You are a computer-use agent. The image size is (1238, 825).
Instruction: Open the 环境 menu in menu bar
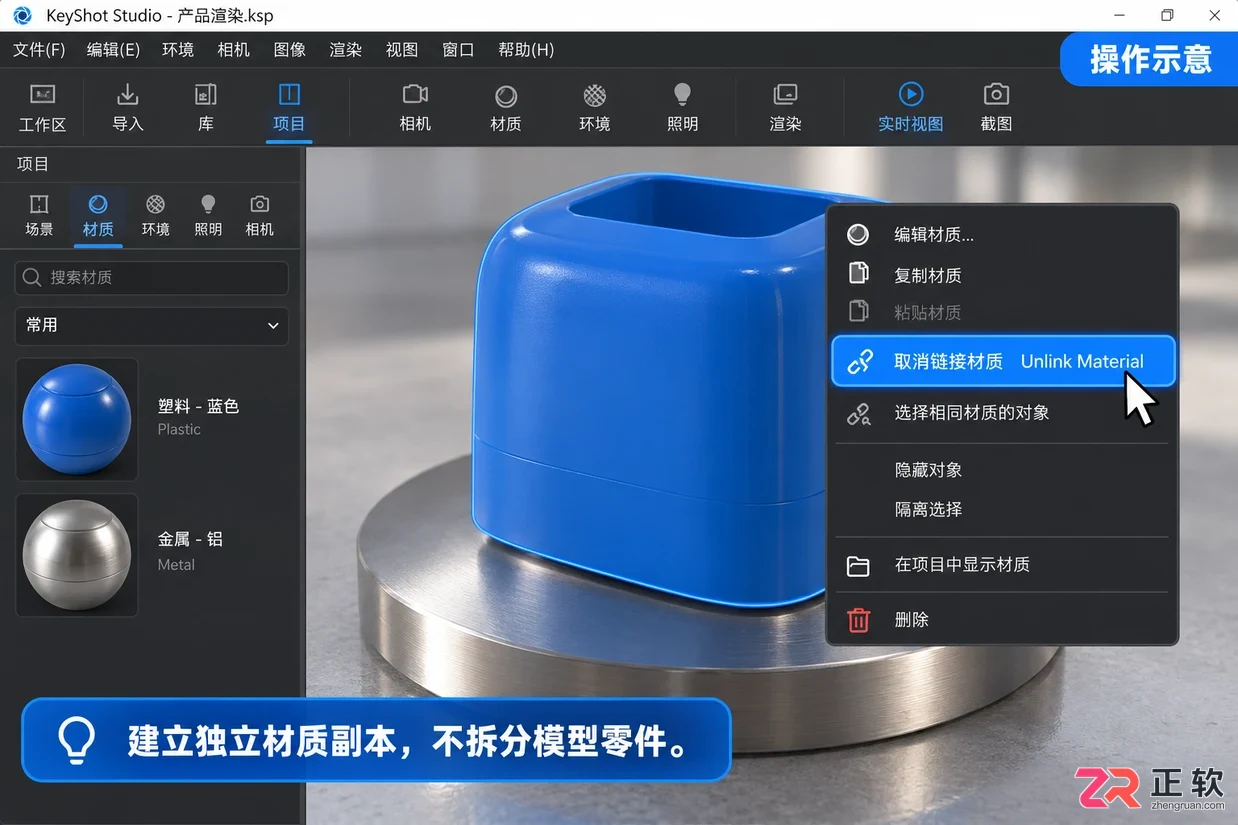coord(178,49)
